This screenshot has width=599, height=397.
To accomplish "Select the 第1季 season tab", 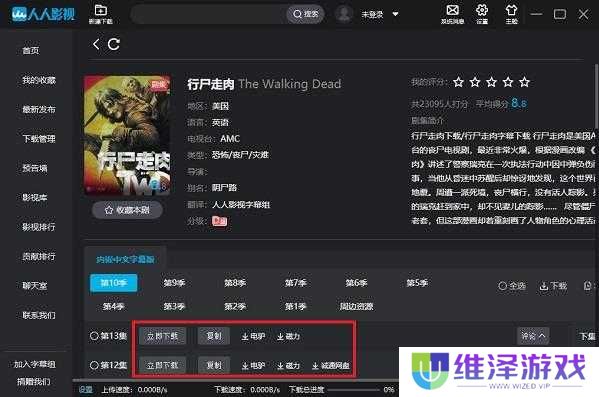I will point(296,306).
